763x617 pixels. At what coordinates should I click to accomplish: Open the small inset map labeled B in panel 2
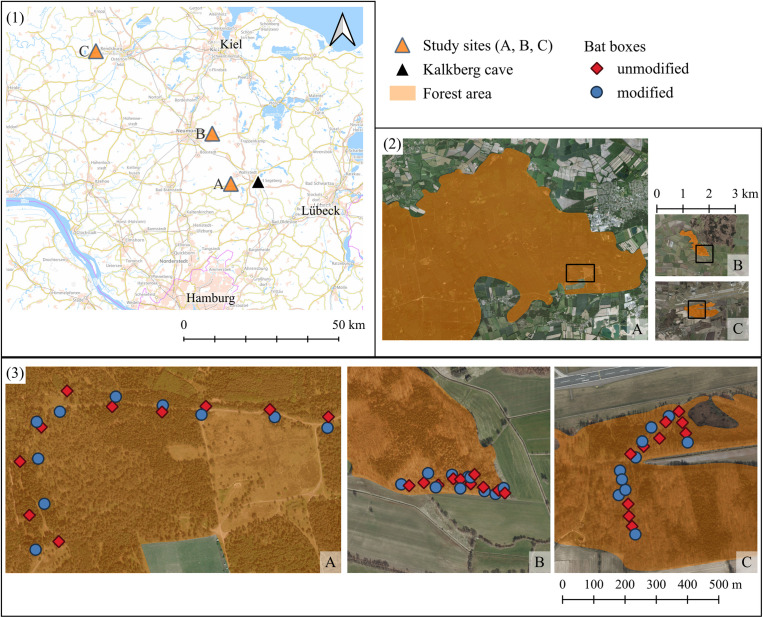click(702, 245)
